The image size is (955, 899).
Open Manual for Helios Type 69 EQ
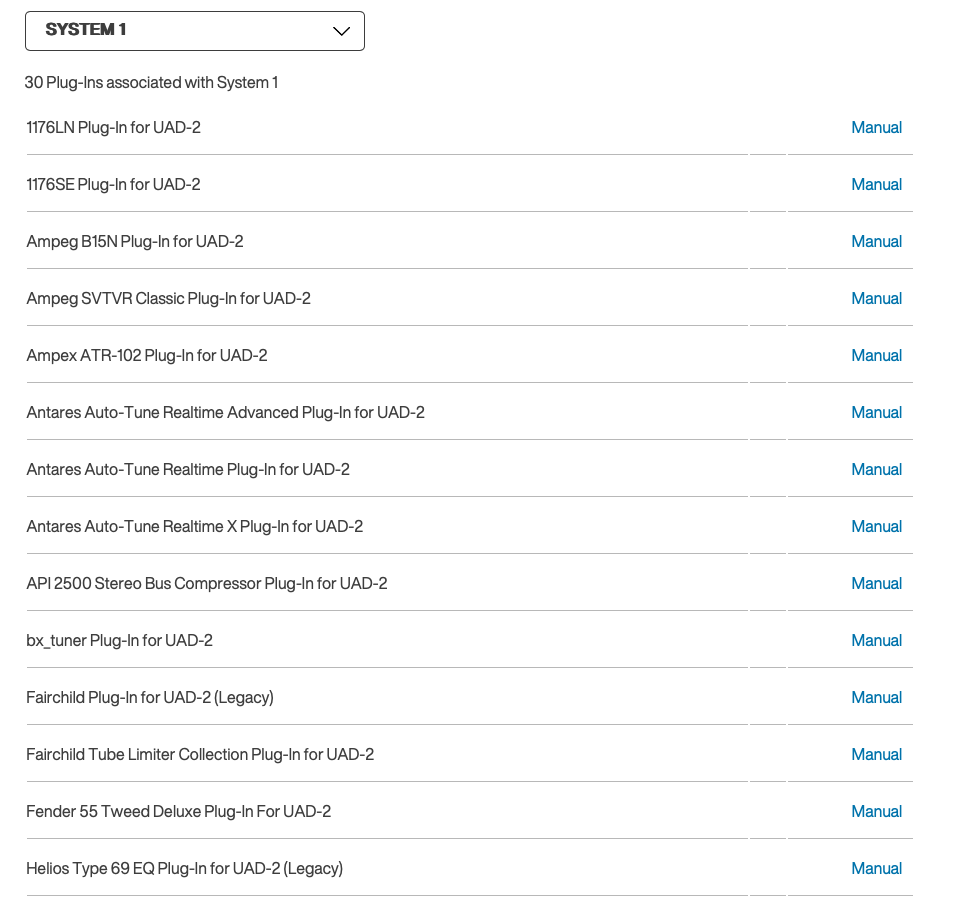(876, 869)
